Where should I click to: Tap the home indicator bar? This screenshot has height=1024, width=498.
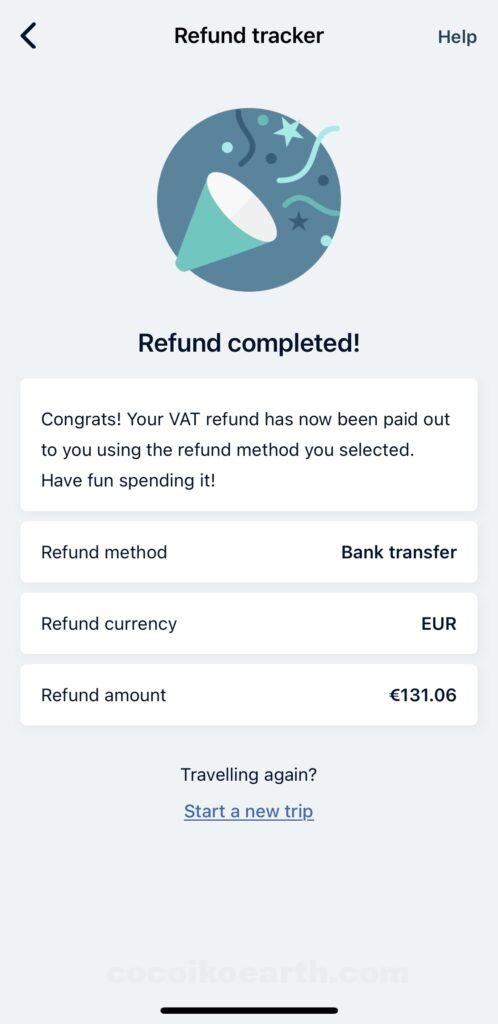tap(249, 1011)
